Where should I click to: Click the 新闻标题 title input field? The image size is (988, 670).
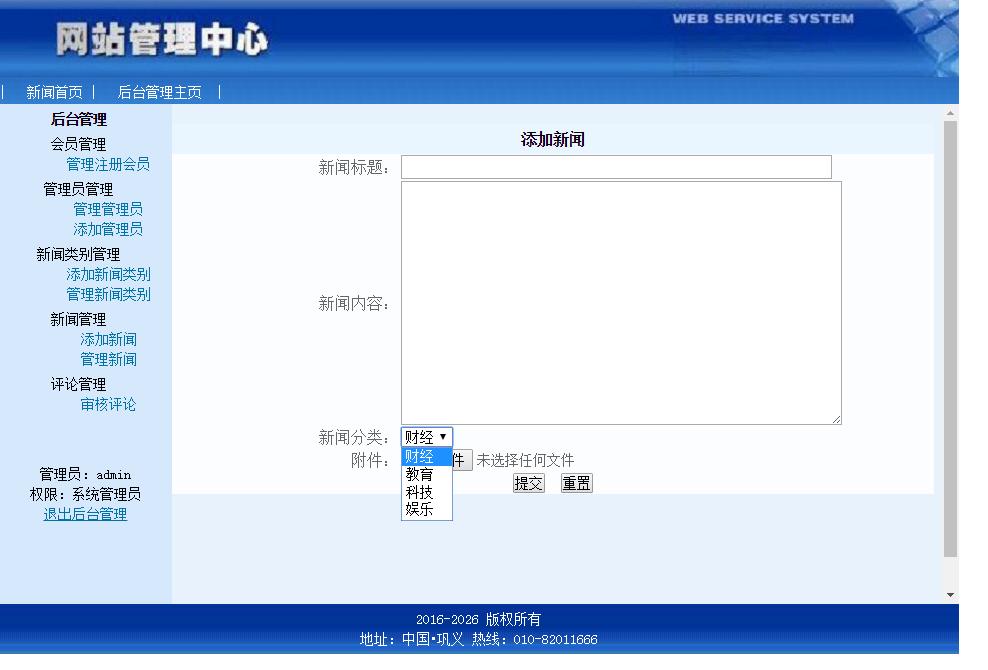[614, 166]
